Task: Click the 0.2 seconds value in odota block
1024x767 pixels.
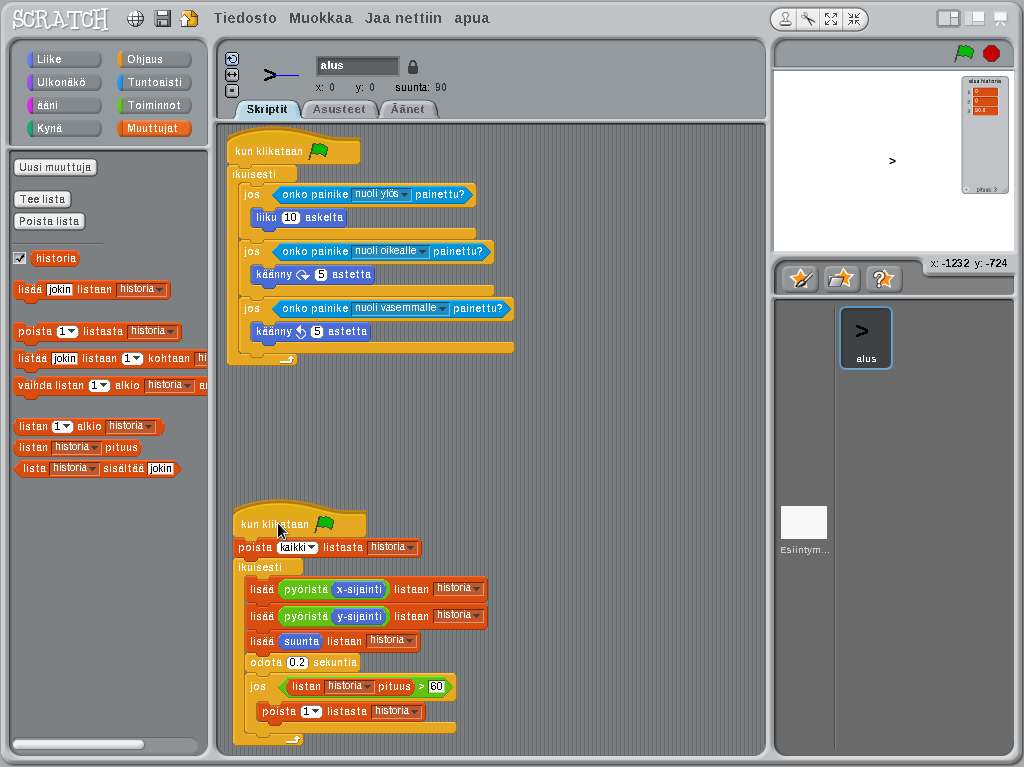Action: tap(297, 662)
